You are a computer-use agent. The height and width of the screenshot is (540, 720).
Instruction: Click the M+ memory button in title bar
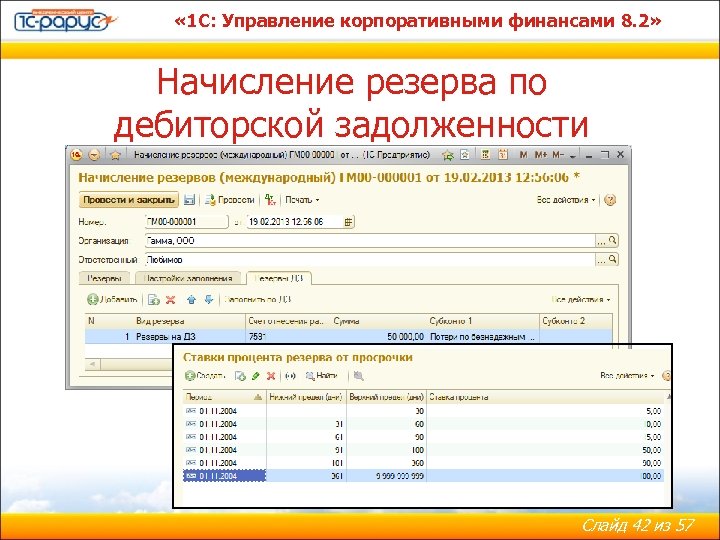540,155
